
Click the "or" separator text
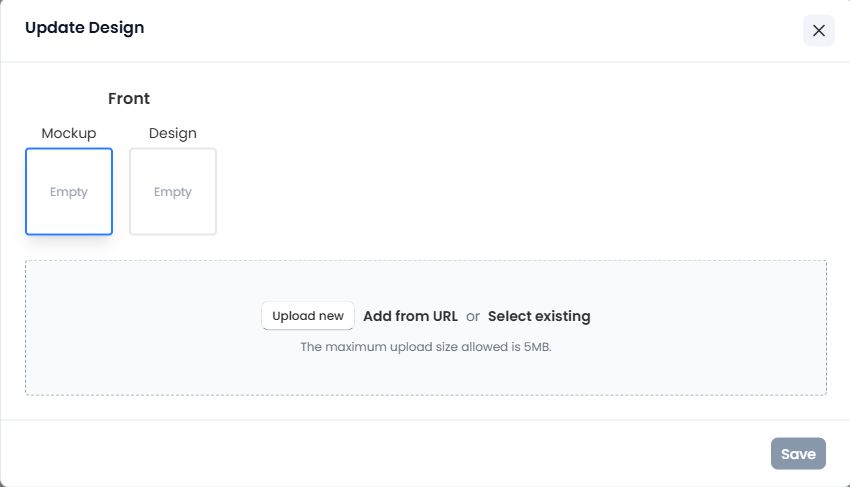pyautogui.click(x=473, y=316)
